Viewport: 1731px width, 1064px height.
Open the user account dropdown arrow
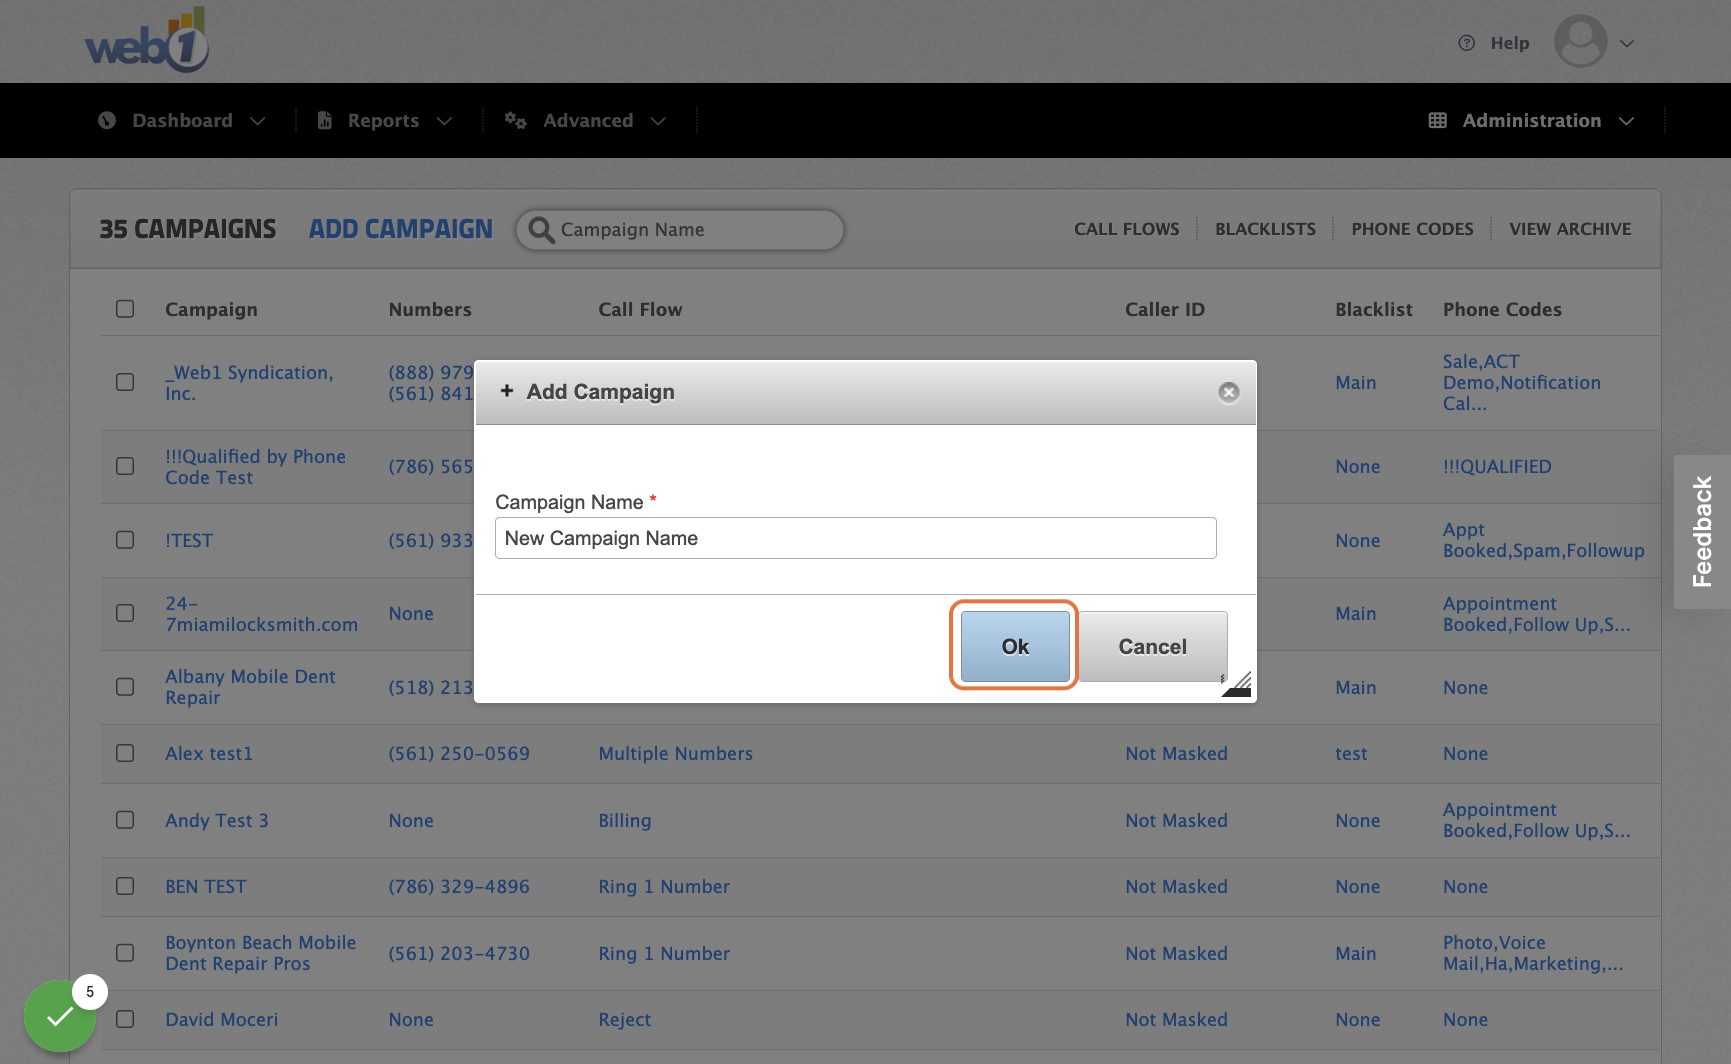tap(1627, 43)
